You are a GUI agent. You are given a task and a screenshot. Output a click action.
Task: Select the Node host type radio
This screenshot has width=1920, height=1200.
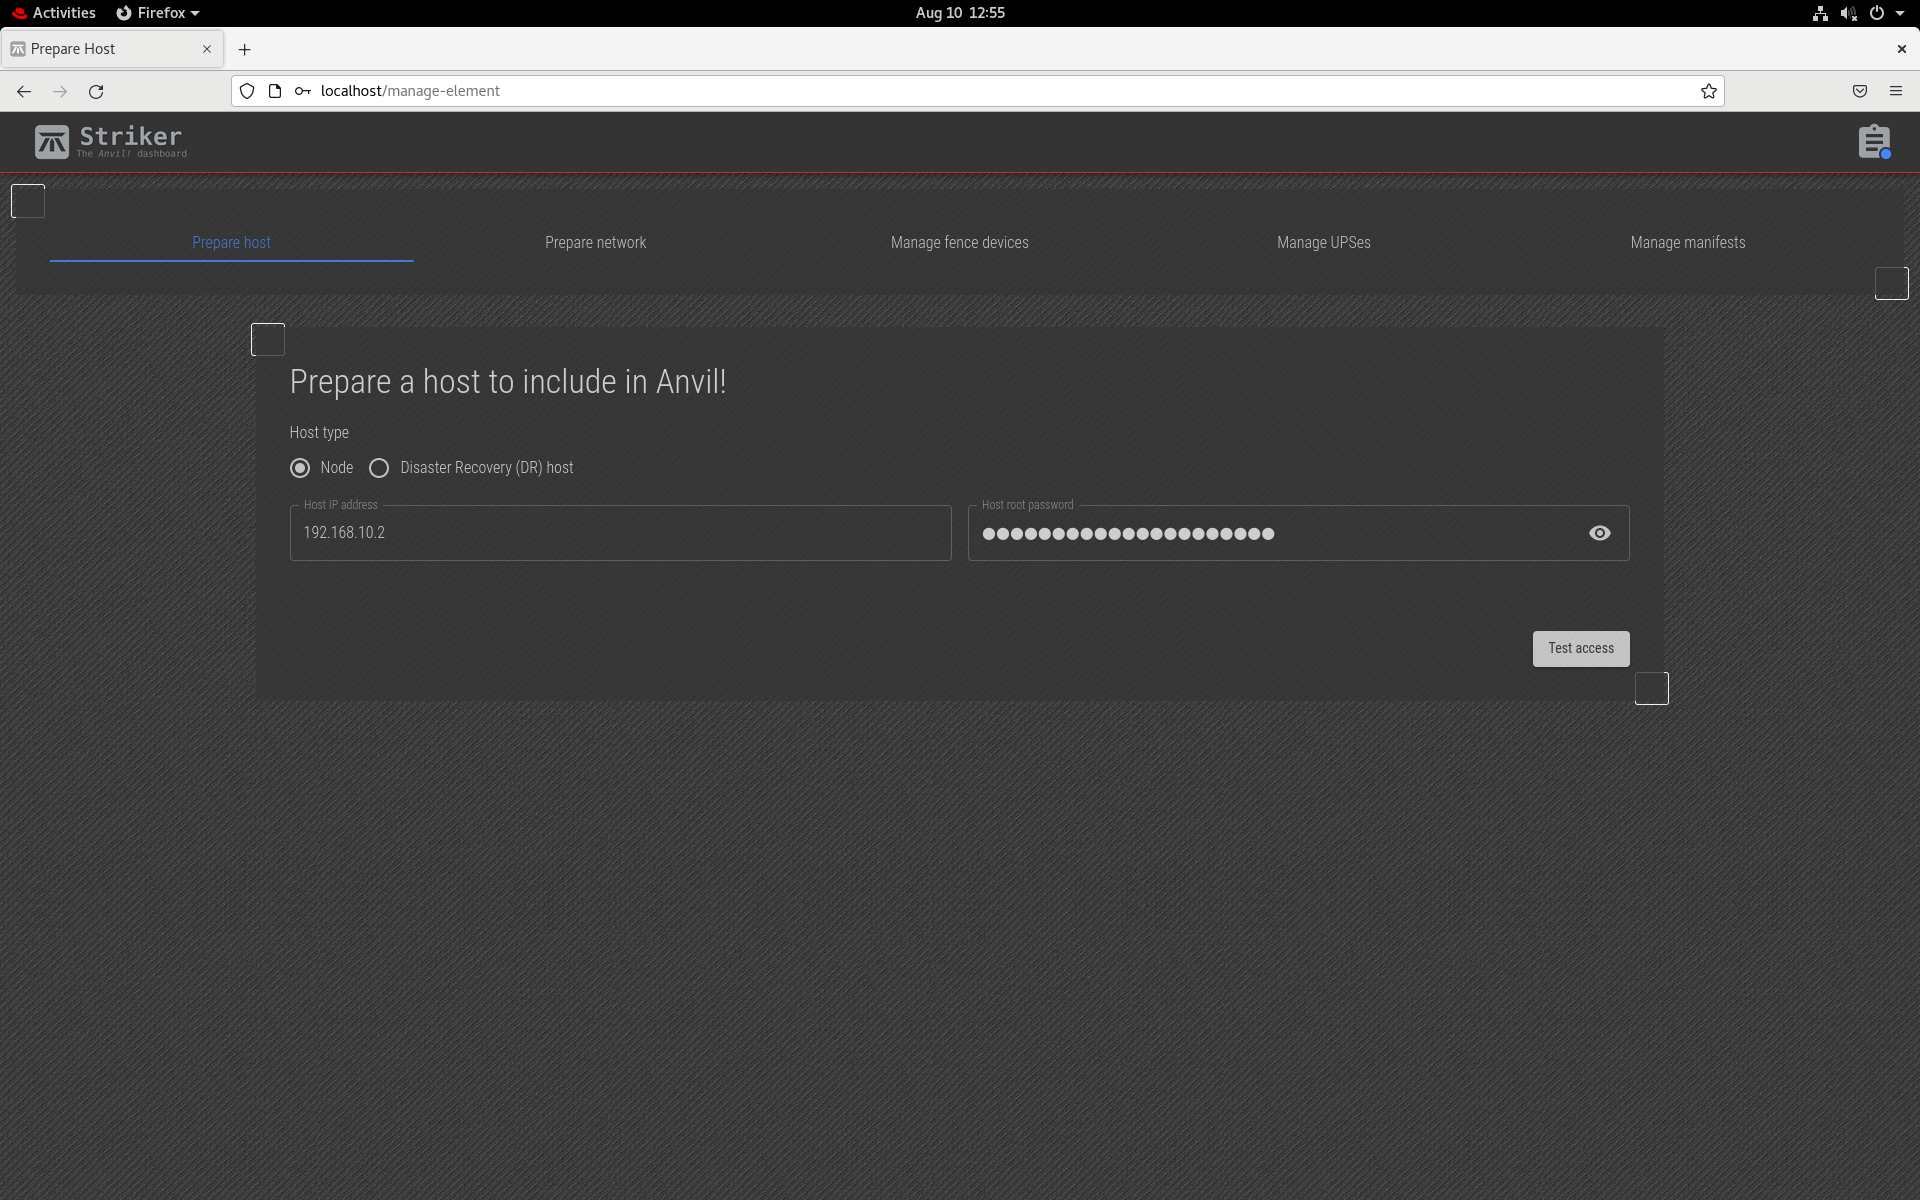coord(300,468)
